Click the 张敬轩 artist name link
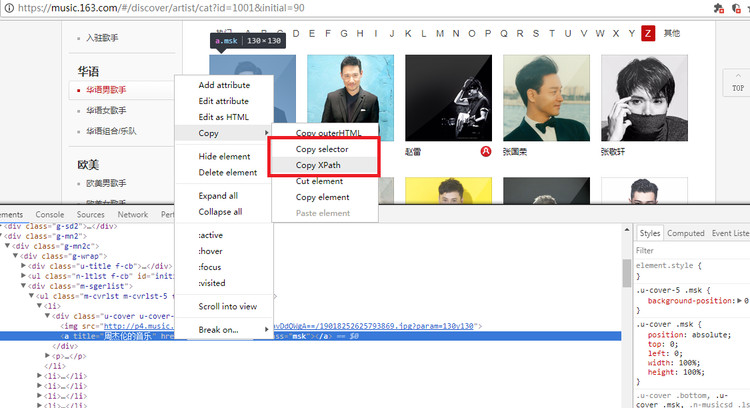The width and height of the screenshot is (750, 408). (613, 152)
